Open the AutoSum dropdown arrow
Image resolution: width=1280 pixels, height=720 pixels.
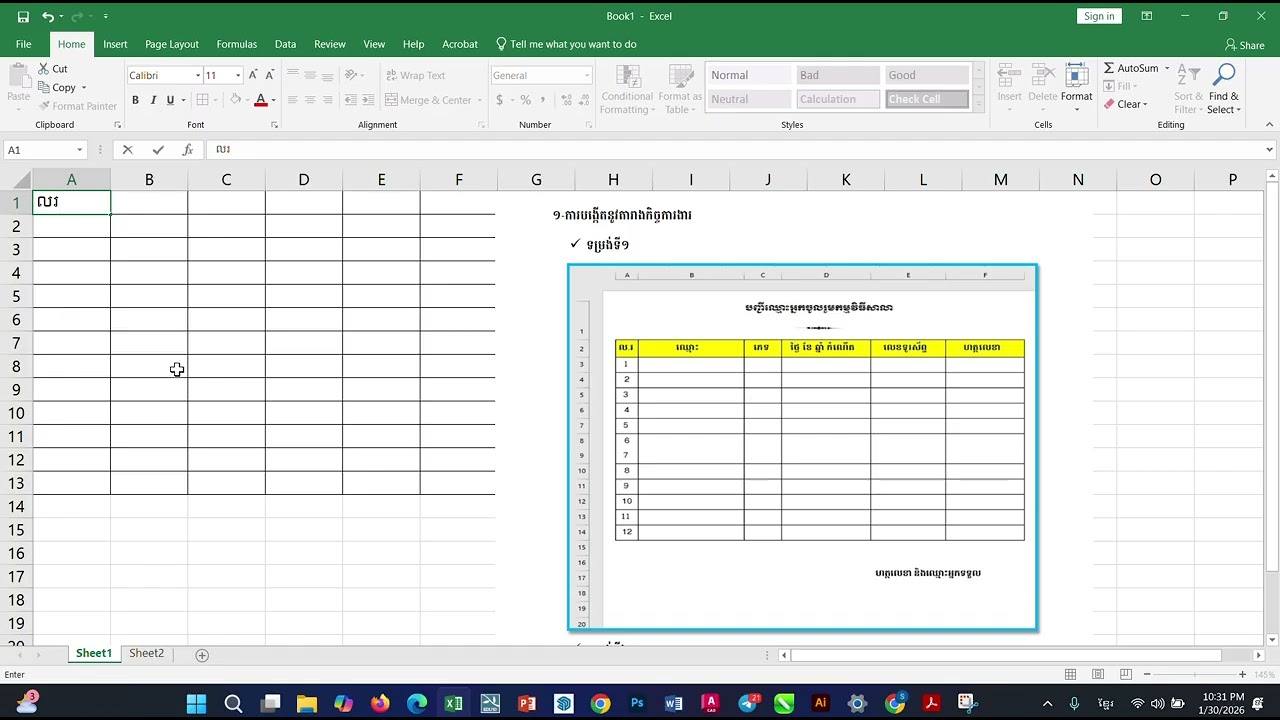pos(1167,68)
